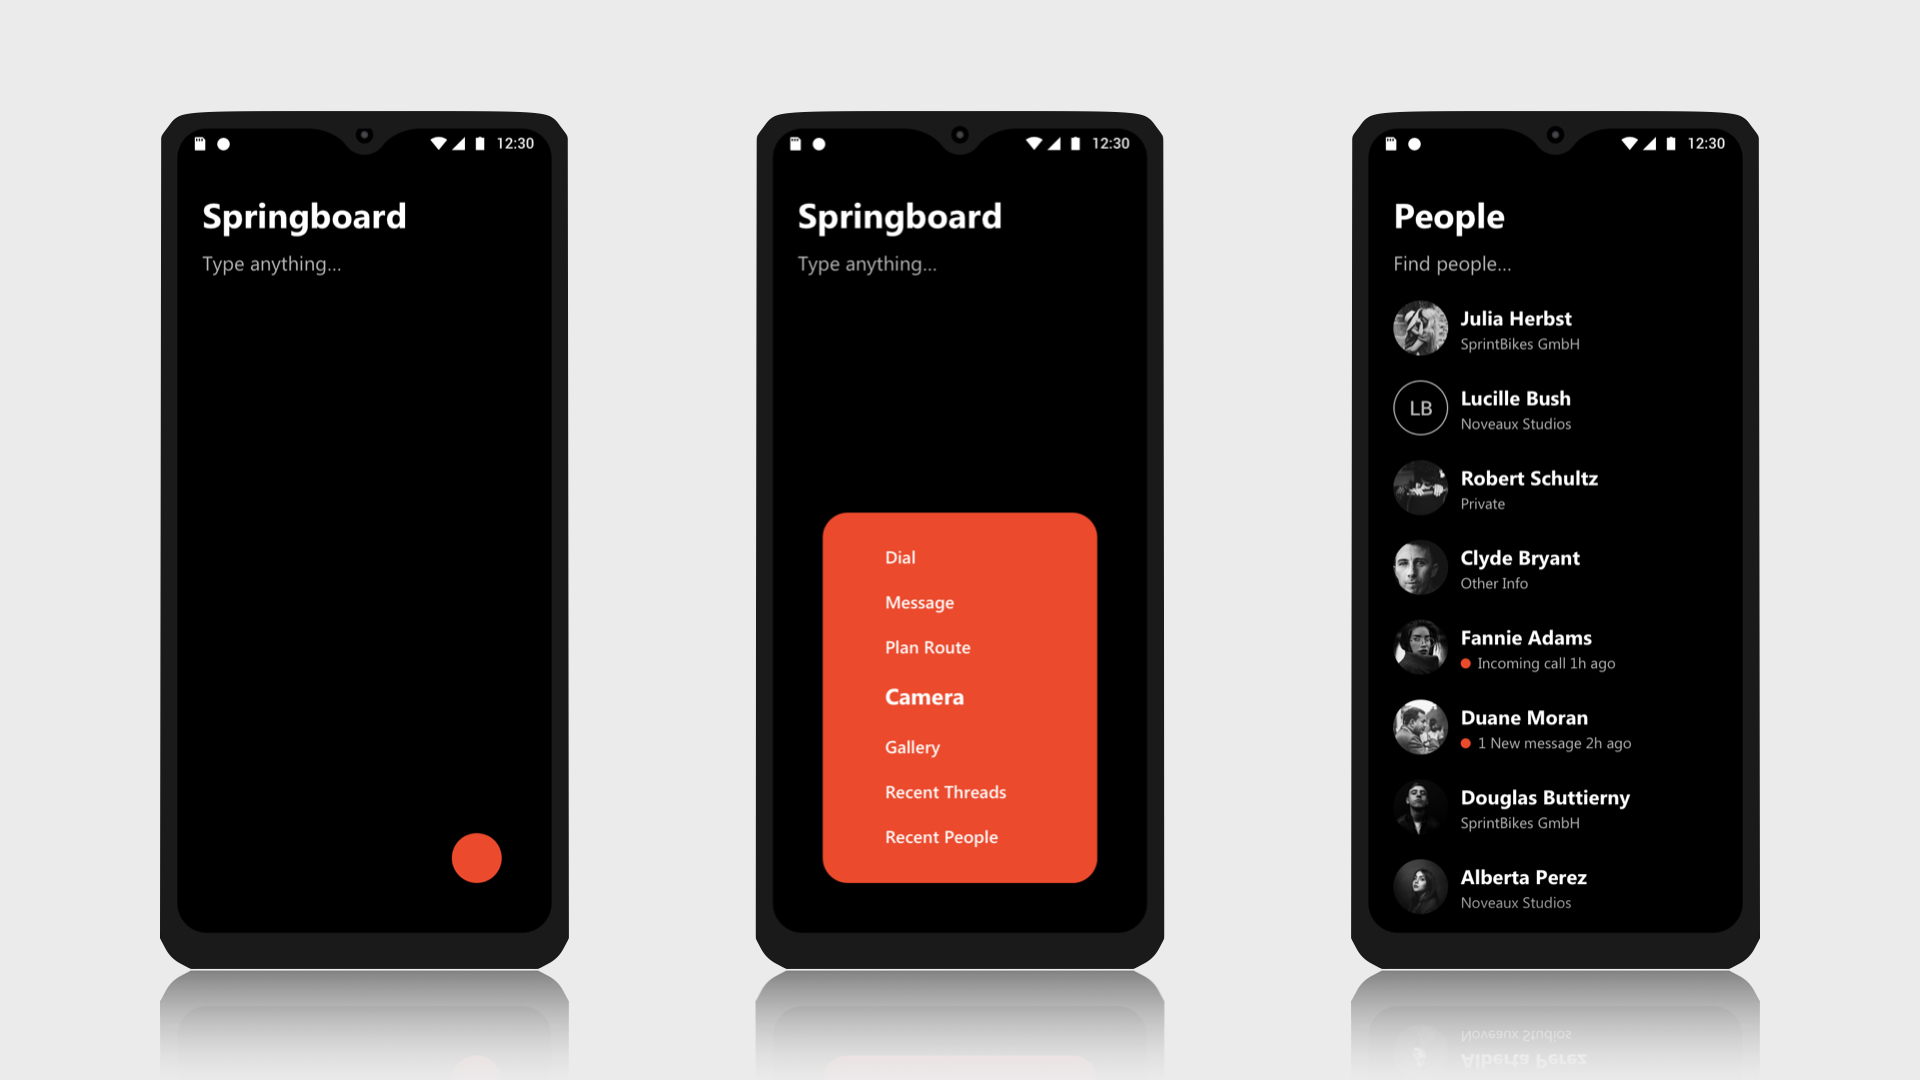1920x1080 pixels.
Task: Select Recent Threads in the menu
Action: [945, 791]
